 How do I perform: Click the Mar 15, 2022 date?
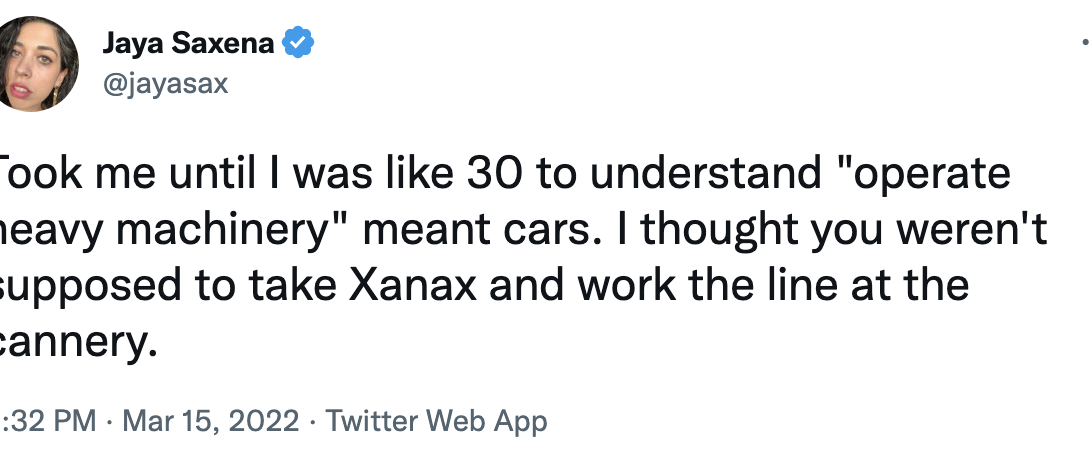click(x=209, y=420)
